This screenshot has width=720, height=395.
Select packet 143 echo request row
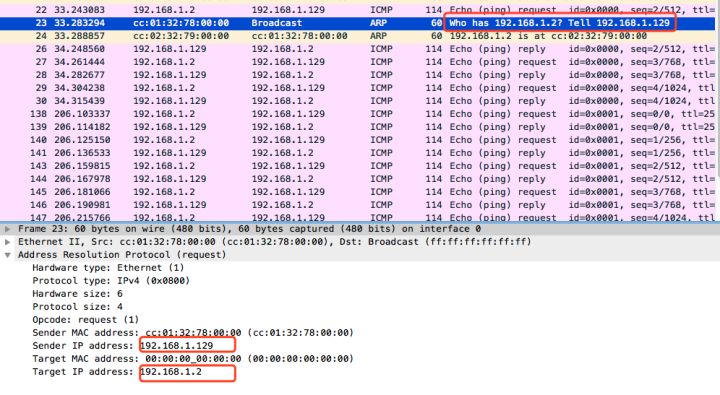pos(358,166)
